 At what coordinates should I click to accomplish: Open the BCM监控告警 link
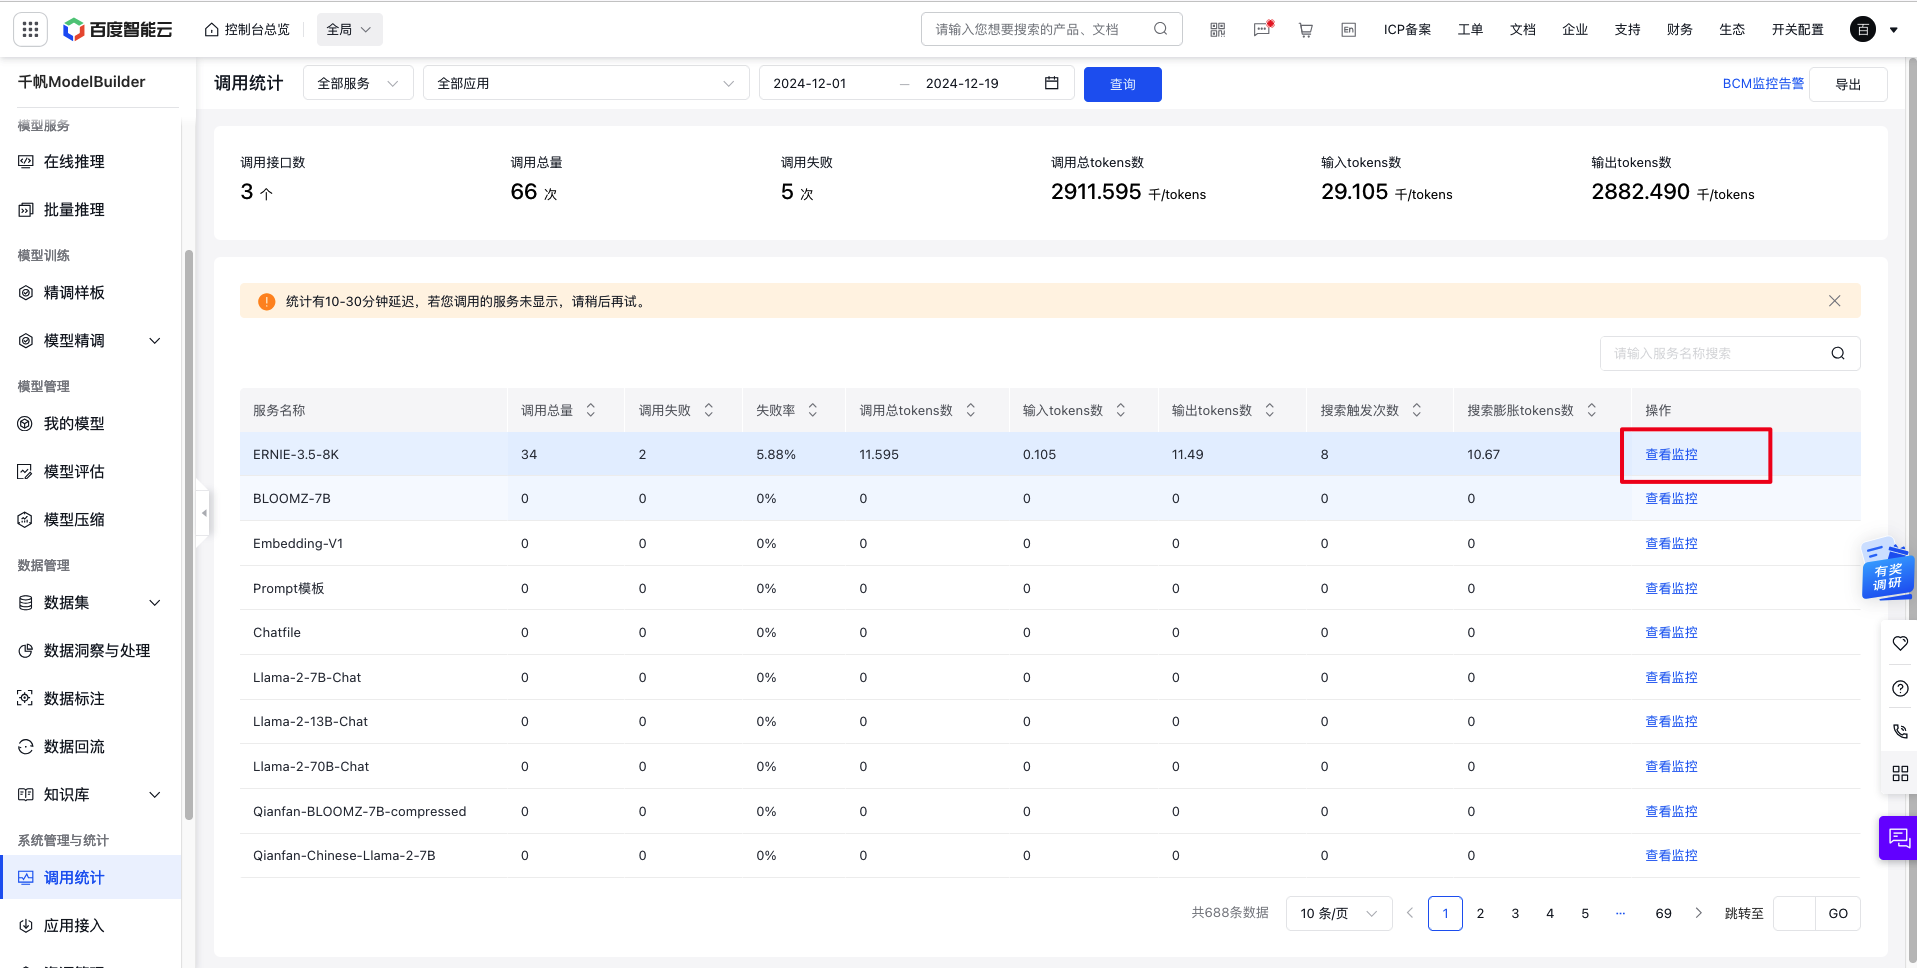tap(1763, 84)
